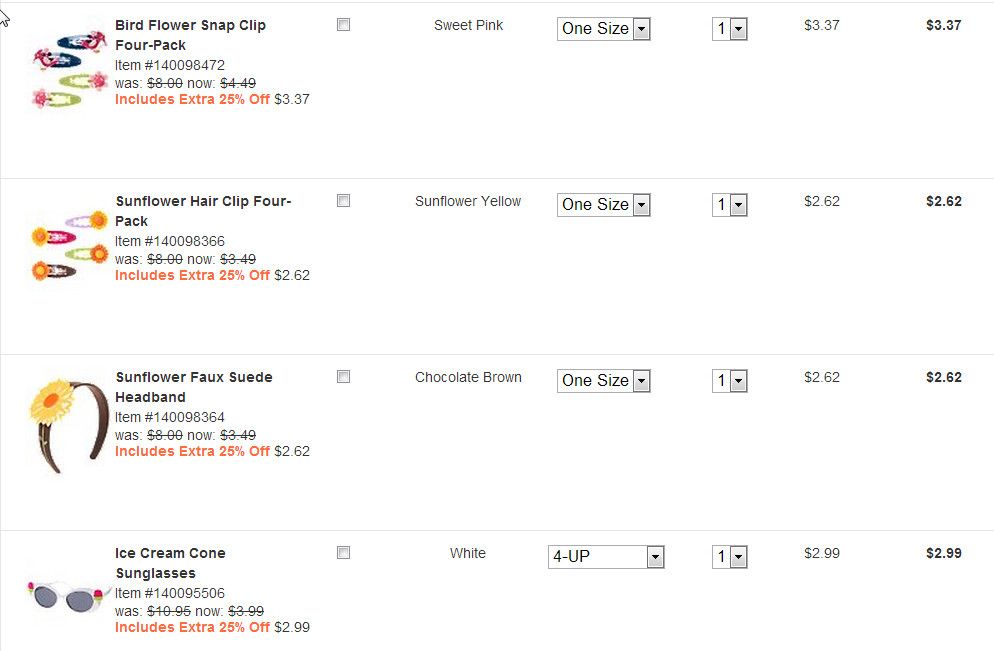This screenshot has width=994, height=651.
Task: Open the 4-UP size dropdown
Action: (606, 557)
